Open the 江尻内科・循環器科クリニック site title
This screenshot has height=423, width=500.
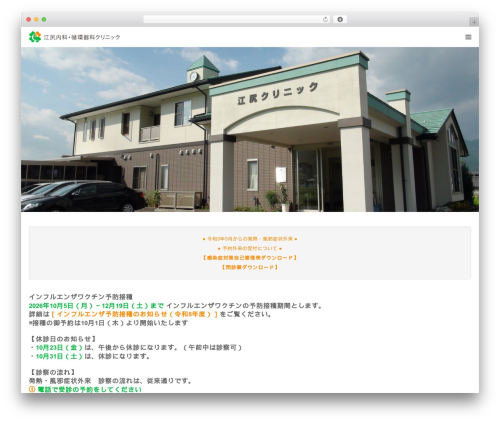pos(82,37)
